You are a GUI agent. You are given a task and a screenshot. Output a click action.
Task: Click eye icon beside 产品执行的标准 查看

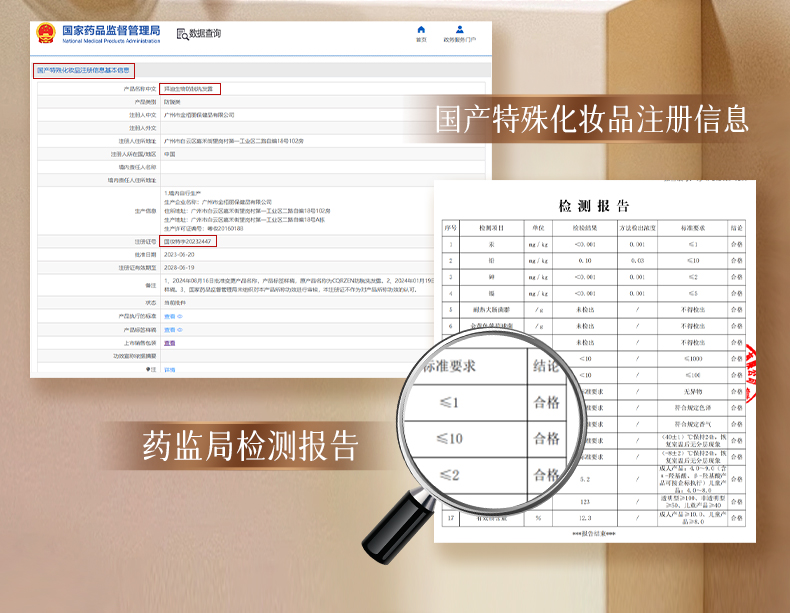(x=180, y=317)
